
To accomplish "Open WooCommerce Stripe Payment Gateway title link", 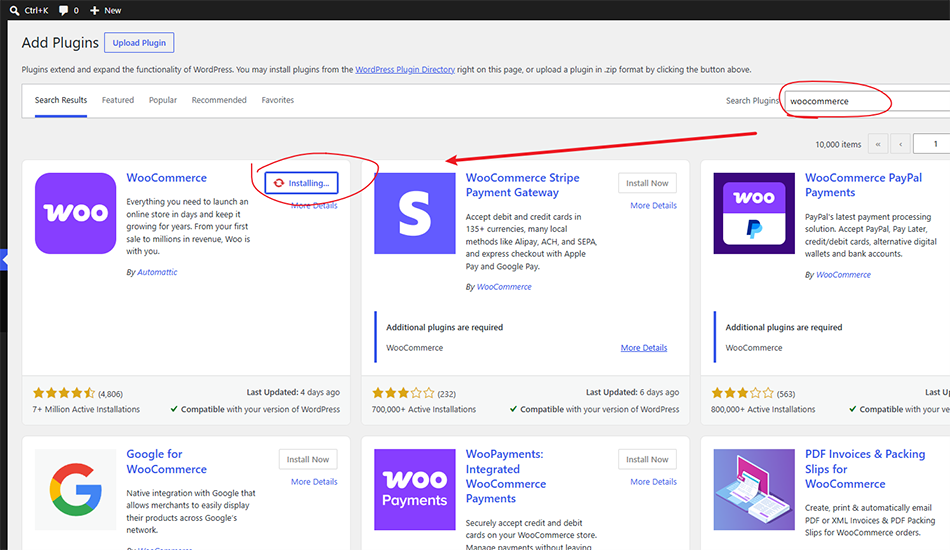I will [x=522, y=185].
